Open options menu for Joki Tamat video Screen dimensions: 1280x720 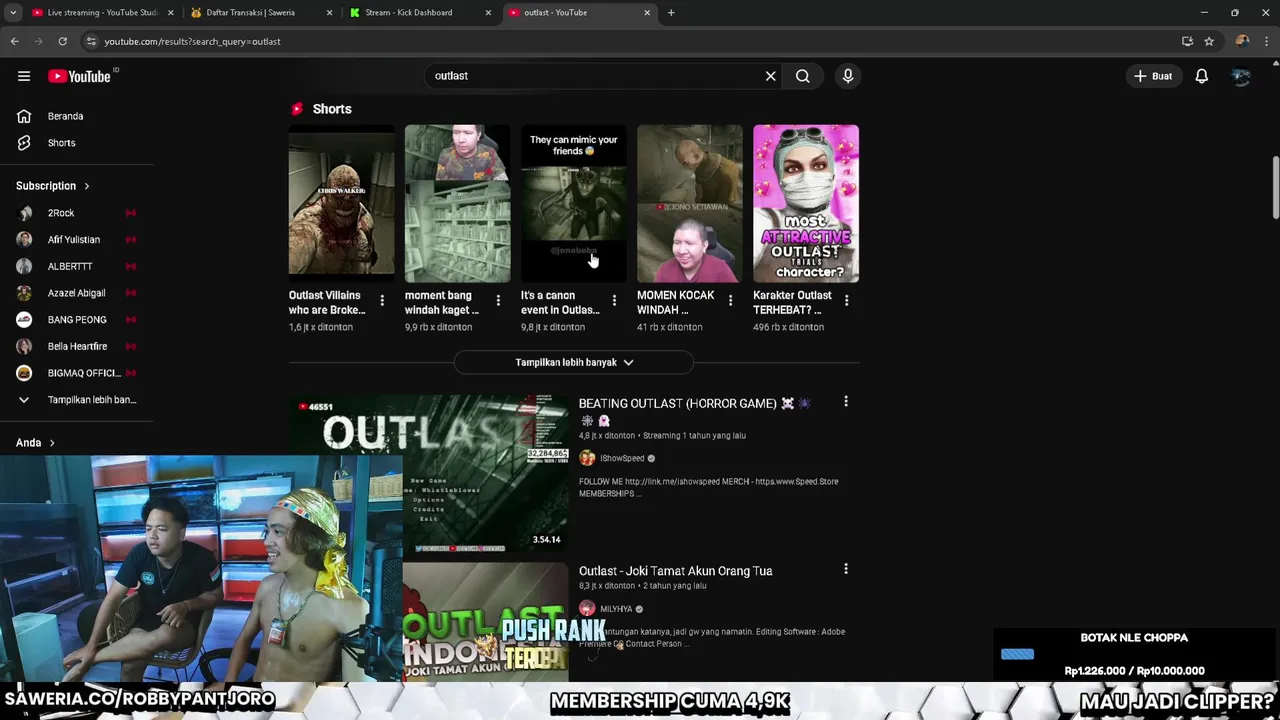click(x=846, y=569)
